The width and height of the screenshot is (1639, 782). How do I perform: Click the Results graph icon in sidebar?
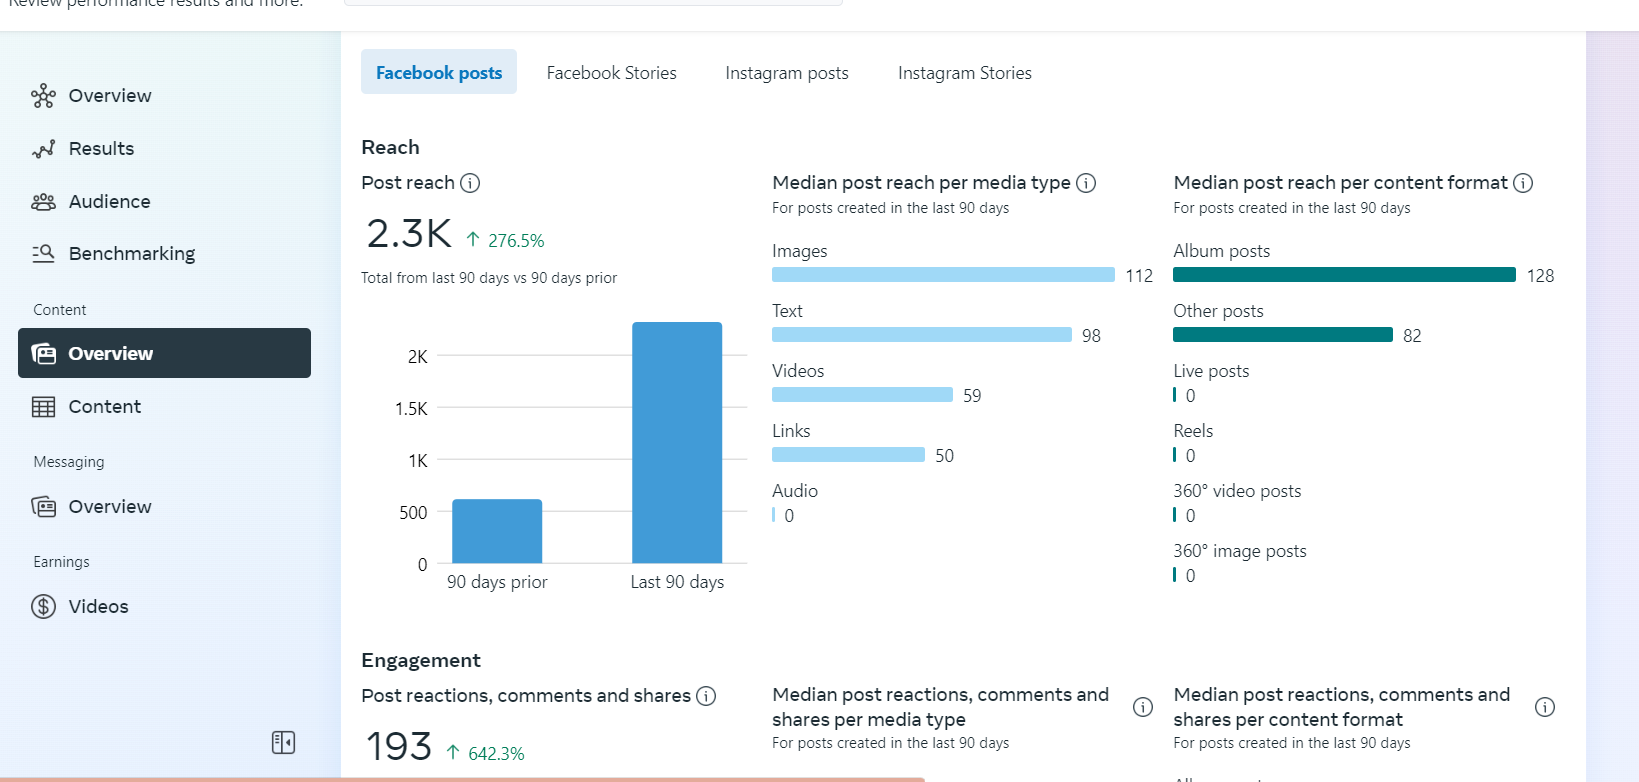(43, 149)
